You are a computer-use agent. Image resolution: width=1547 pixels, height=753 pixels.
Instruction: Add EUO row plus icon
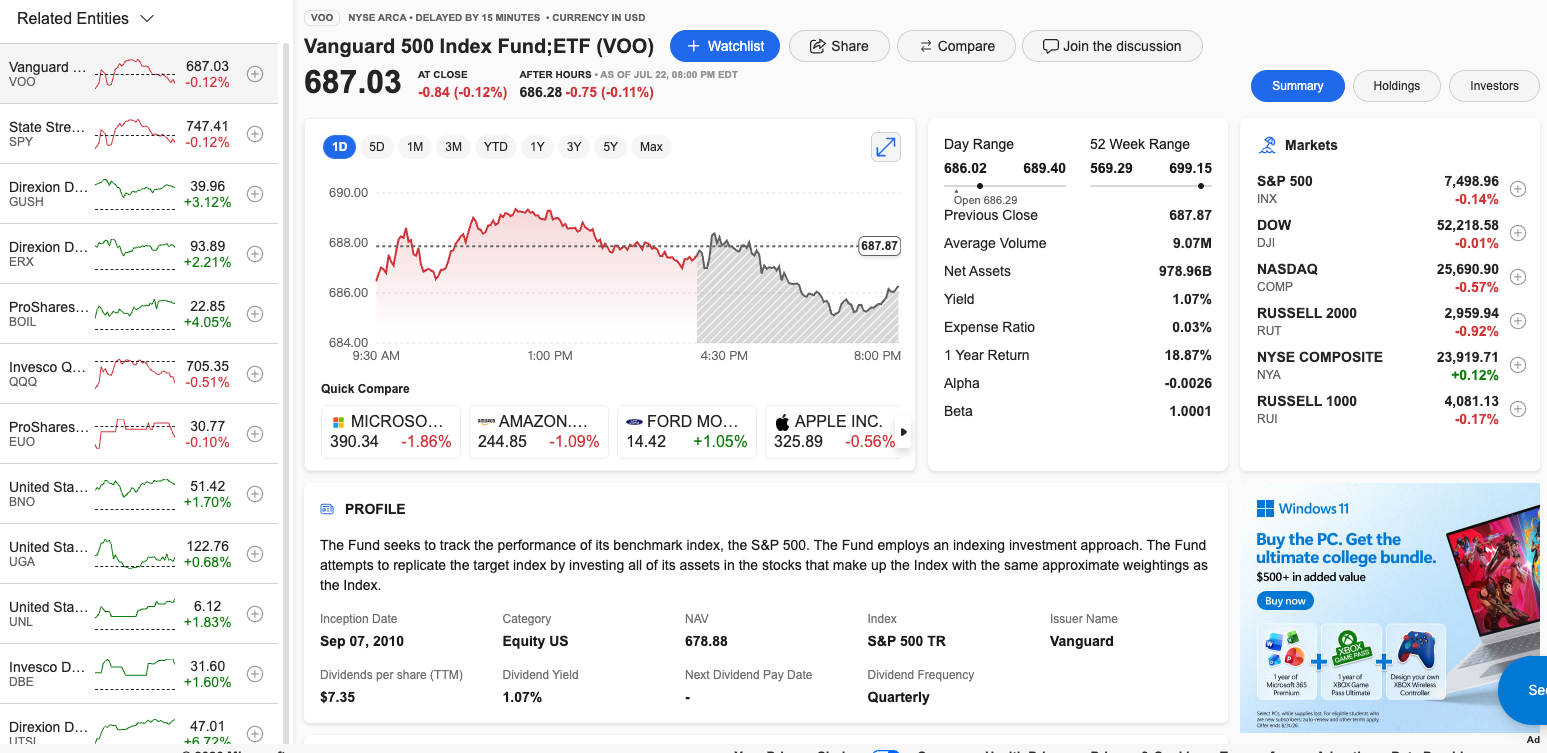[255, 434]
